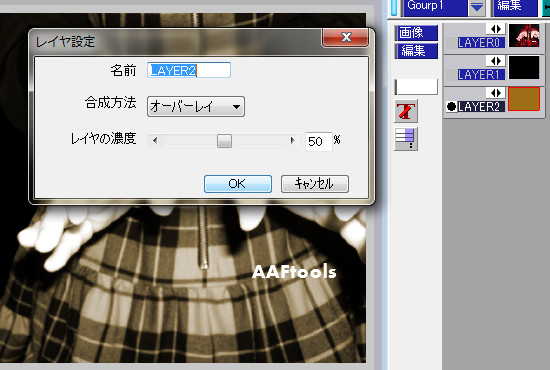
Task: Click the density percent value box
Action: pos(318,141)
